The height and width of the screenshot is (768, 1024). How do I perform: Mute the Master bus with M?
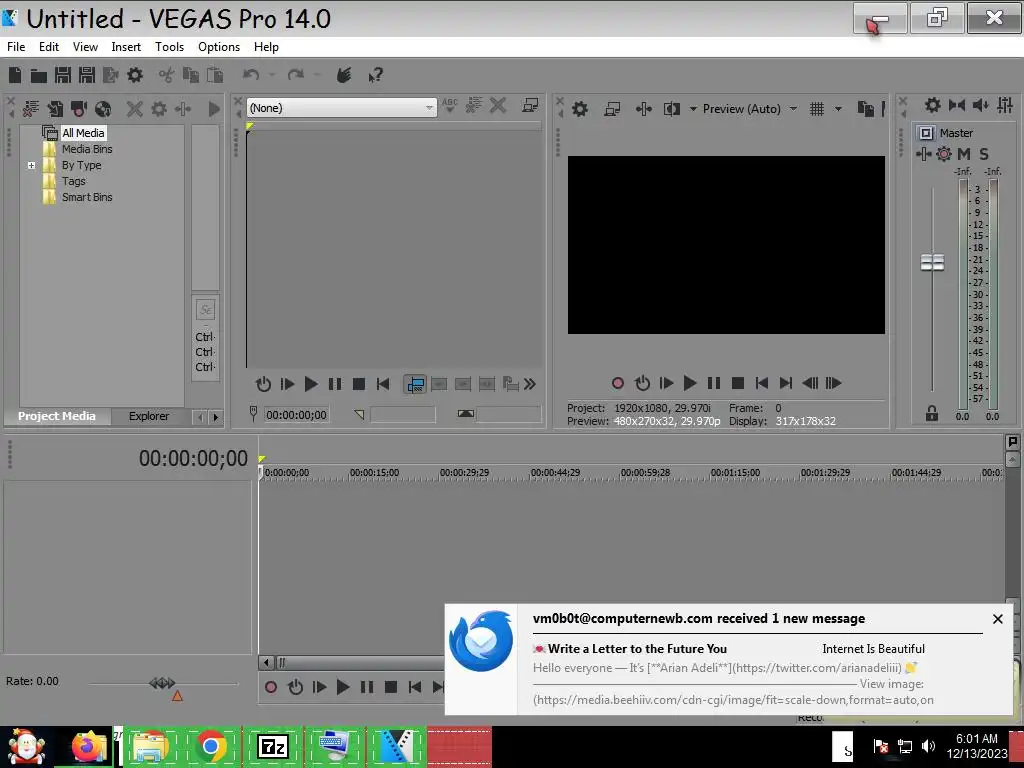point(964,154)
